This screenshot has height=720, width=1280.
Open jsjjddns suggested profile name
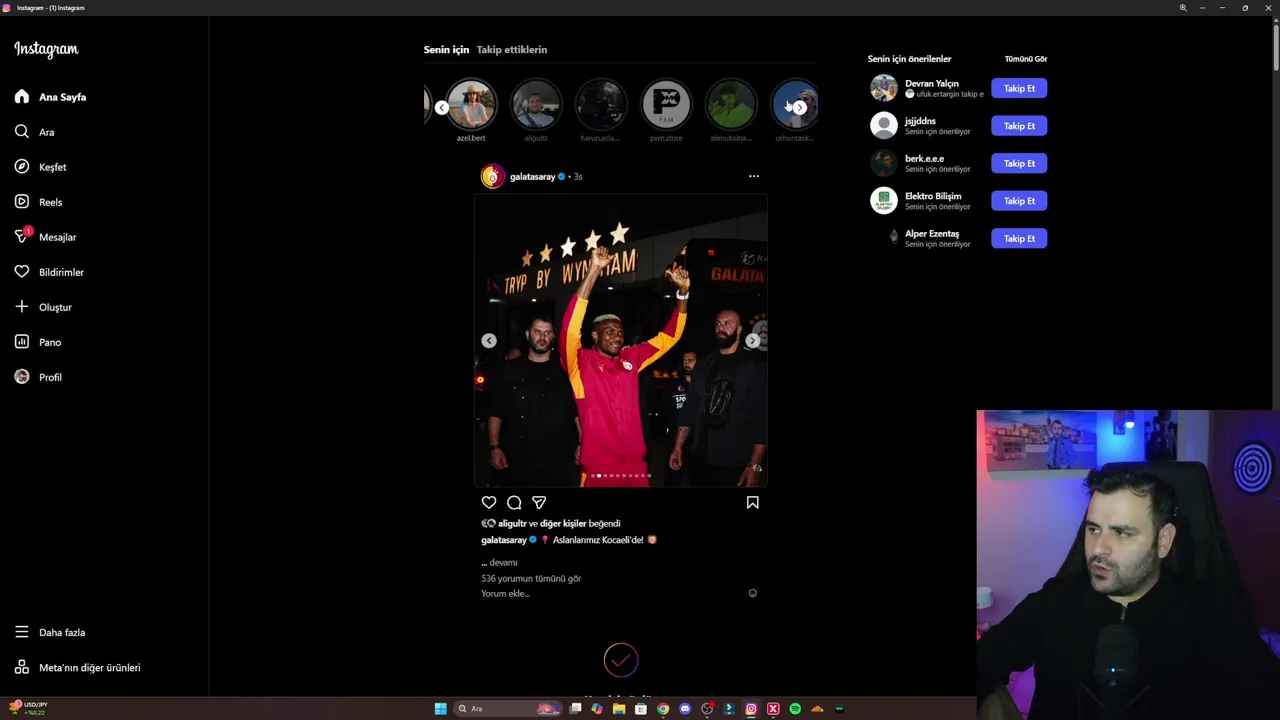coord(920,121)
